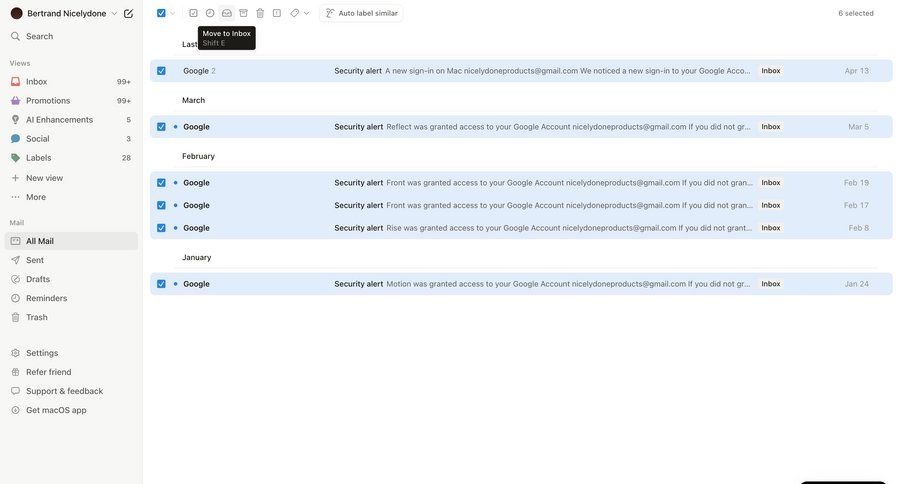Screen dimensions: 900x484
Task: Click Get macOS app link
Action: [x=71, y=410]
